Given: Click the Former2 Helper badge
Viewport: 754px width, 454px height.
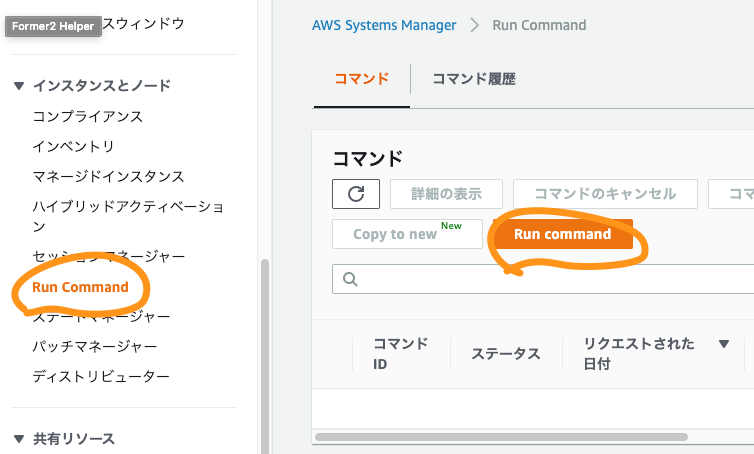Looking at the screenshot, I should coord(53,26).
